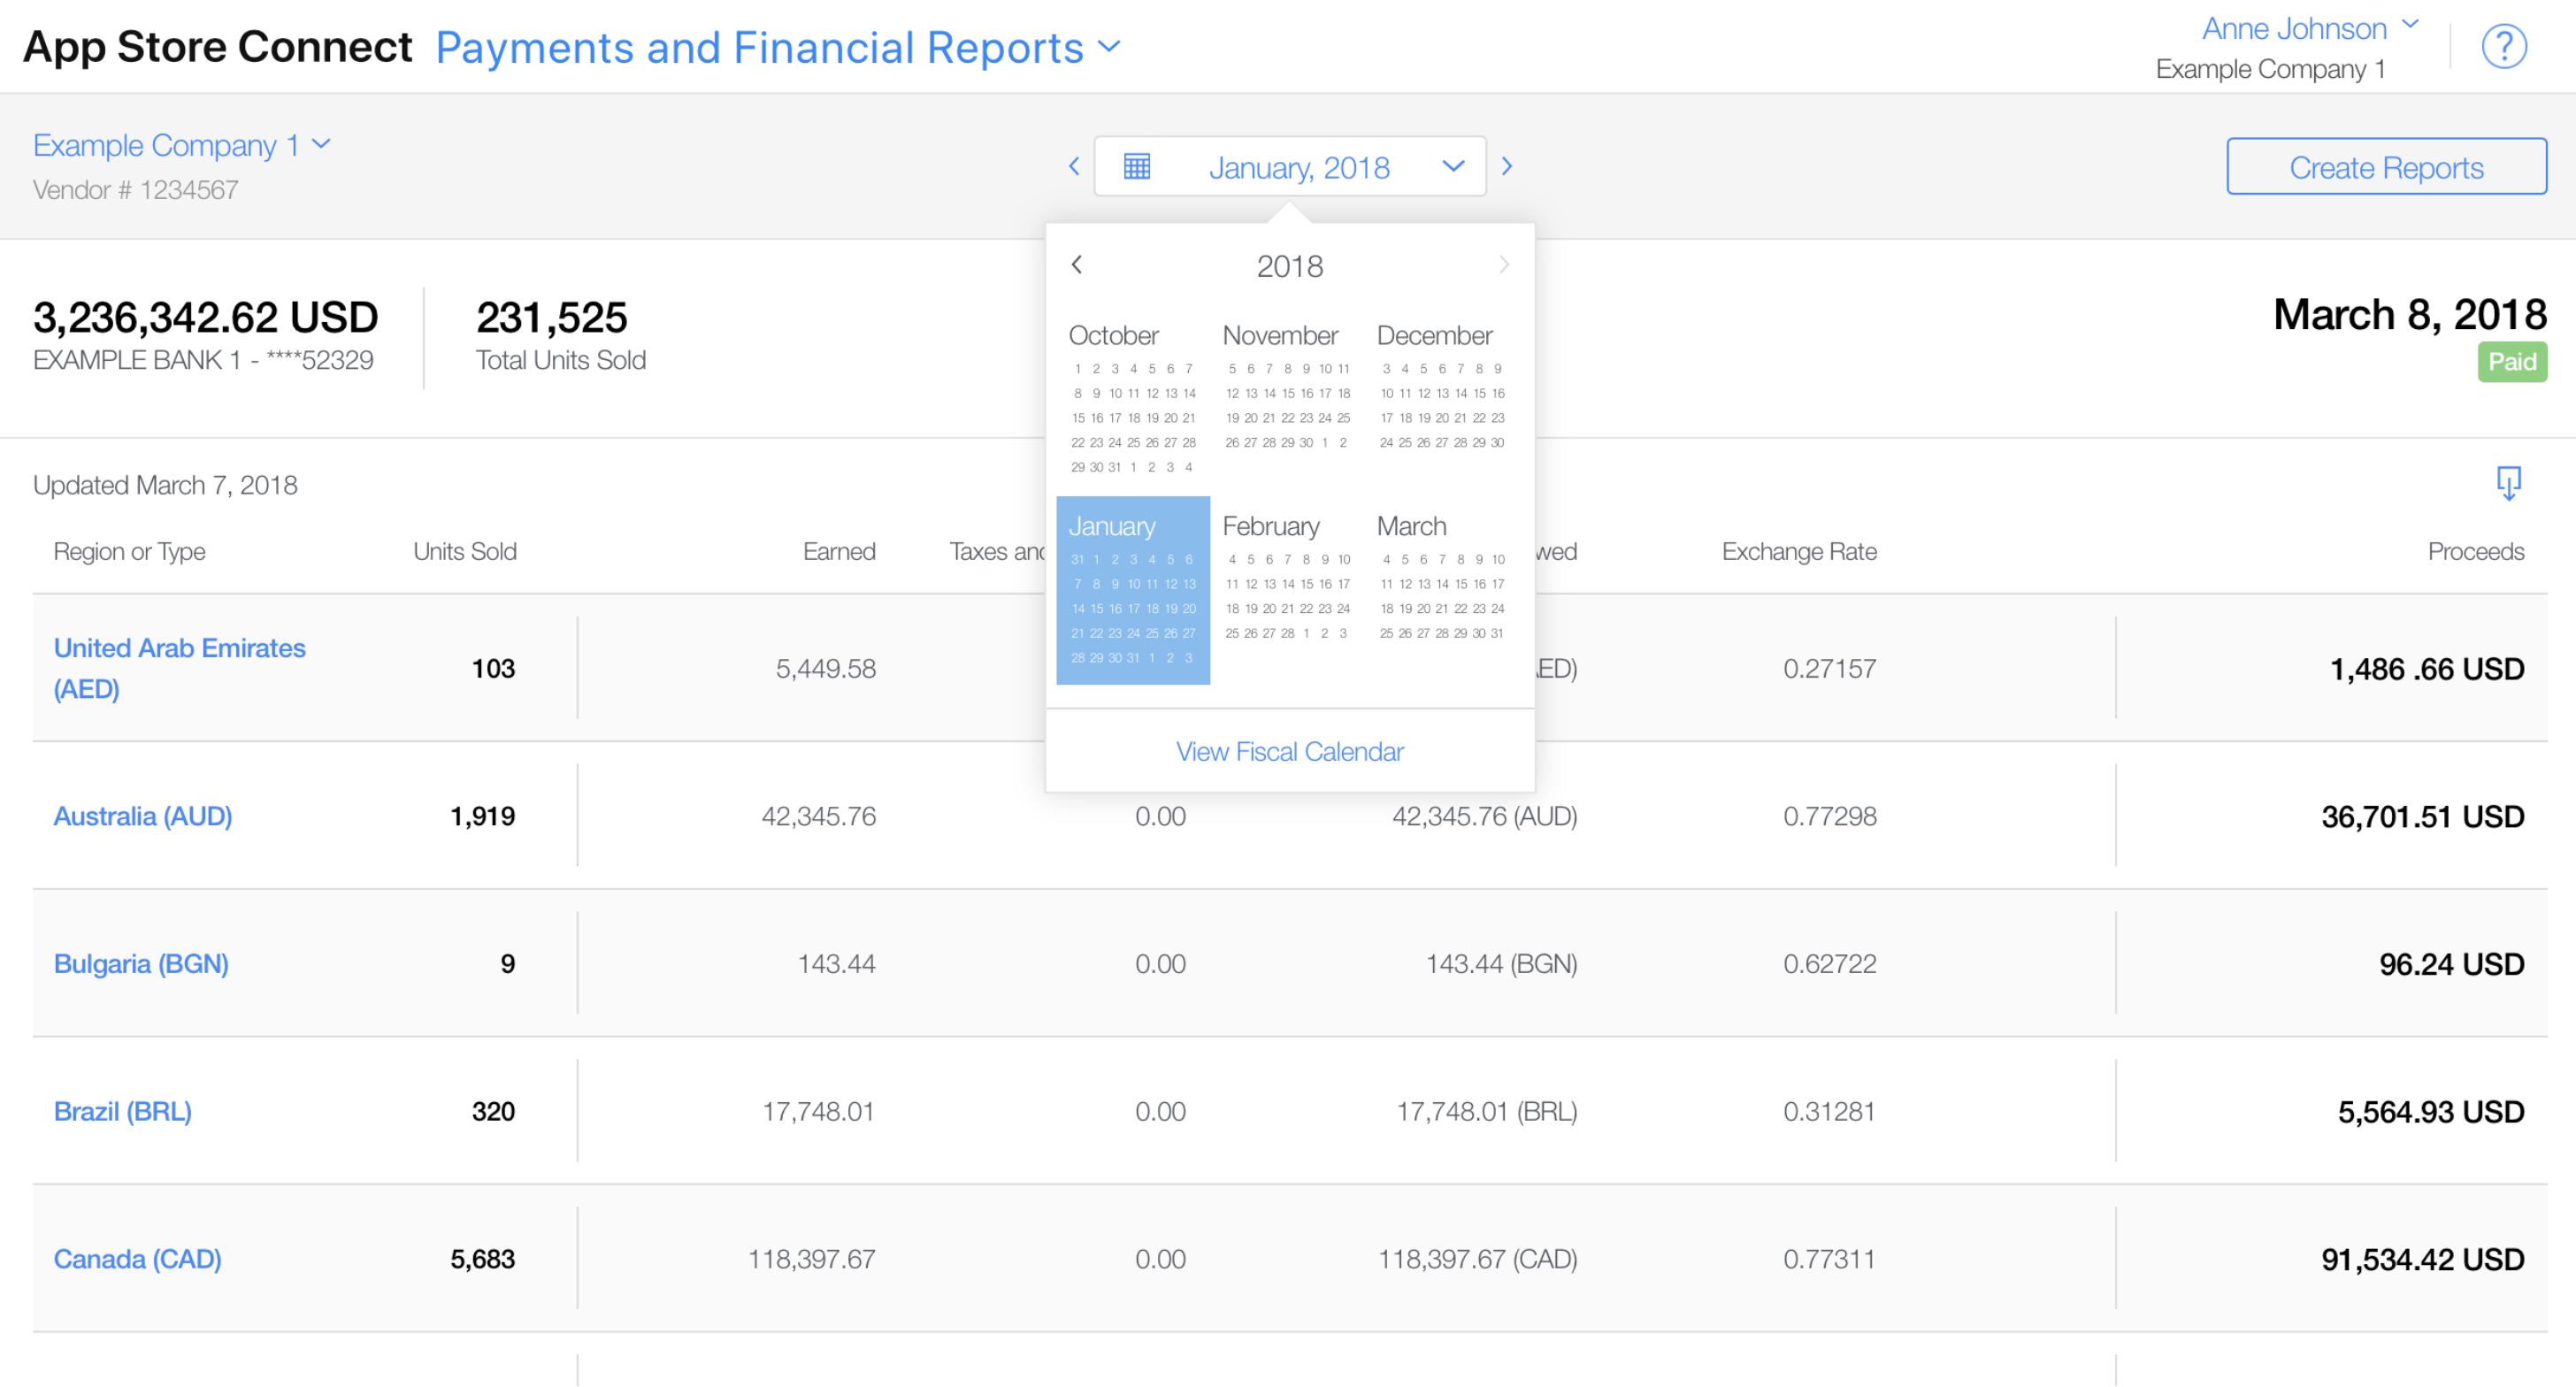Click the right chevron beside January 2018
The image size is (2576, 1387).
1506,165
